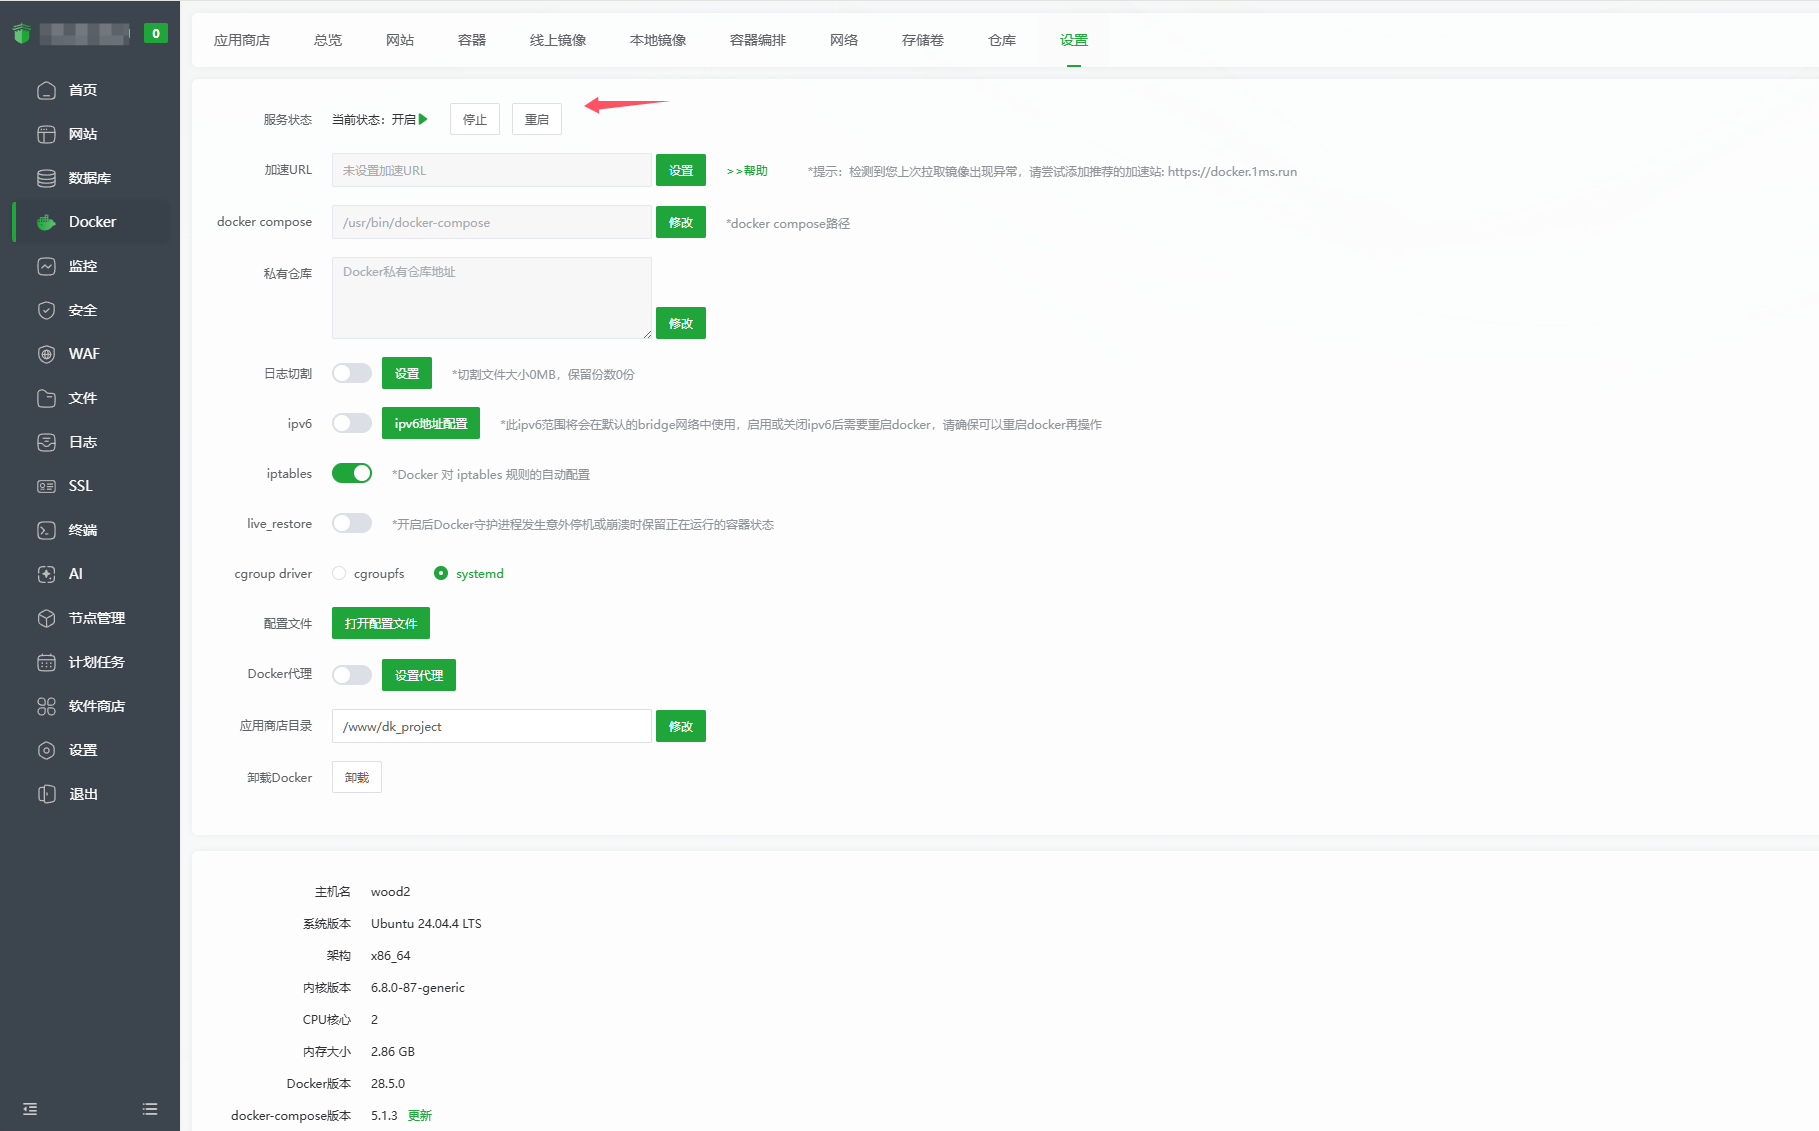
Task: Click the AI sparkle icon in sidebar
Action: click(46, 574)
